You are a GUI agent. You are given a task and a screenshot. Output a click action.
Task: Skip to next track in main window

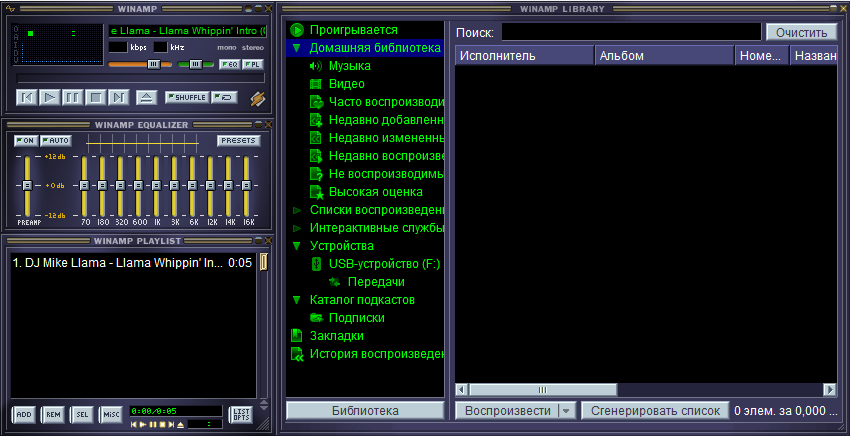coord(118,98)
